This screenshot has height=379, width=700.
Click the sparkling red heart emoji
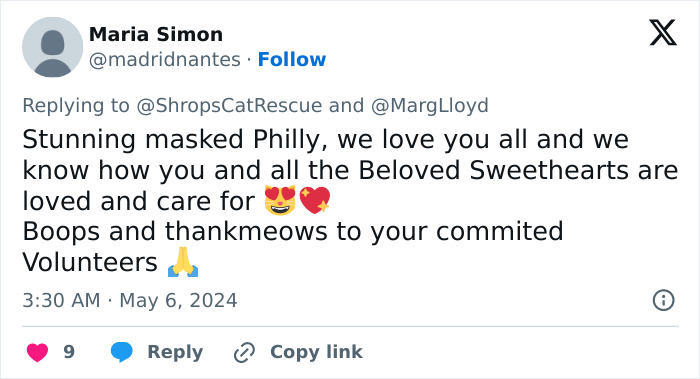click(x=315, y=200)
